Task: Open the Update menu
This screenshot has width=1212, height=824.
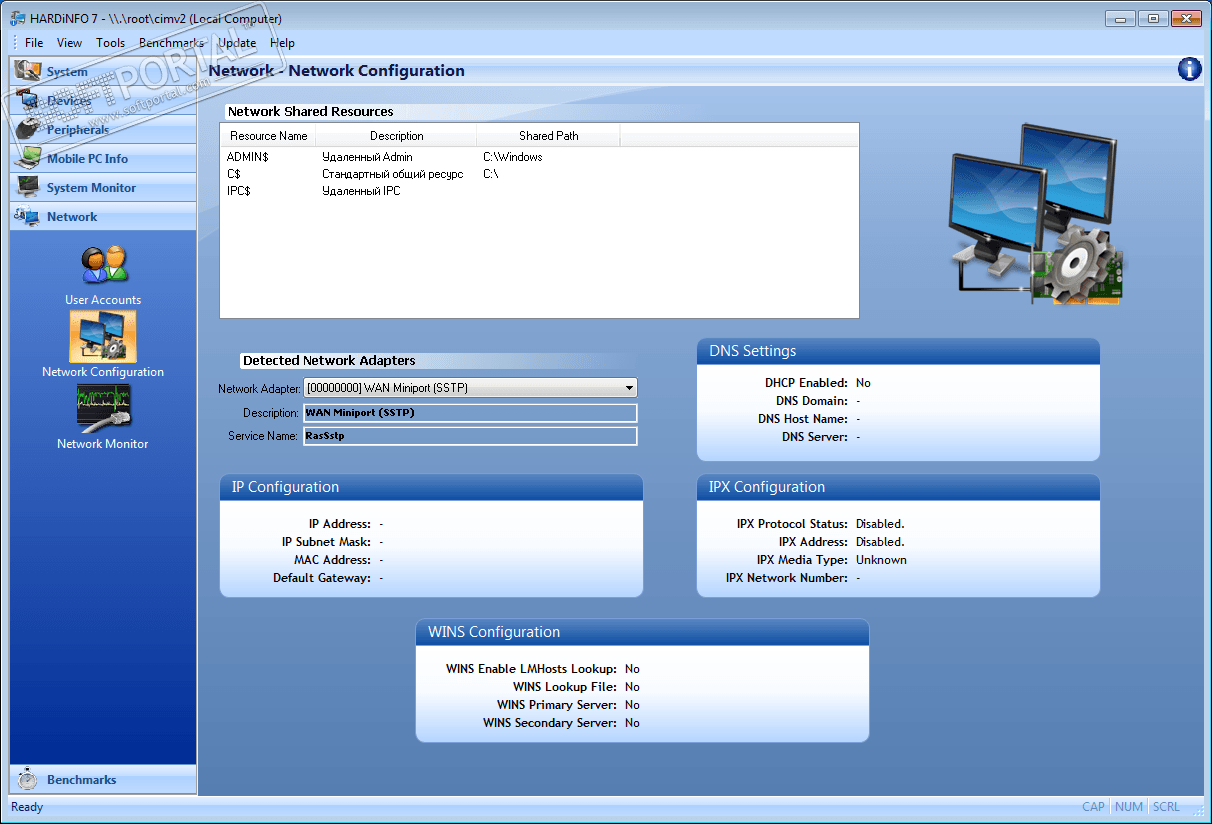Action: point(237,43)
